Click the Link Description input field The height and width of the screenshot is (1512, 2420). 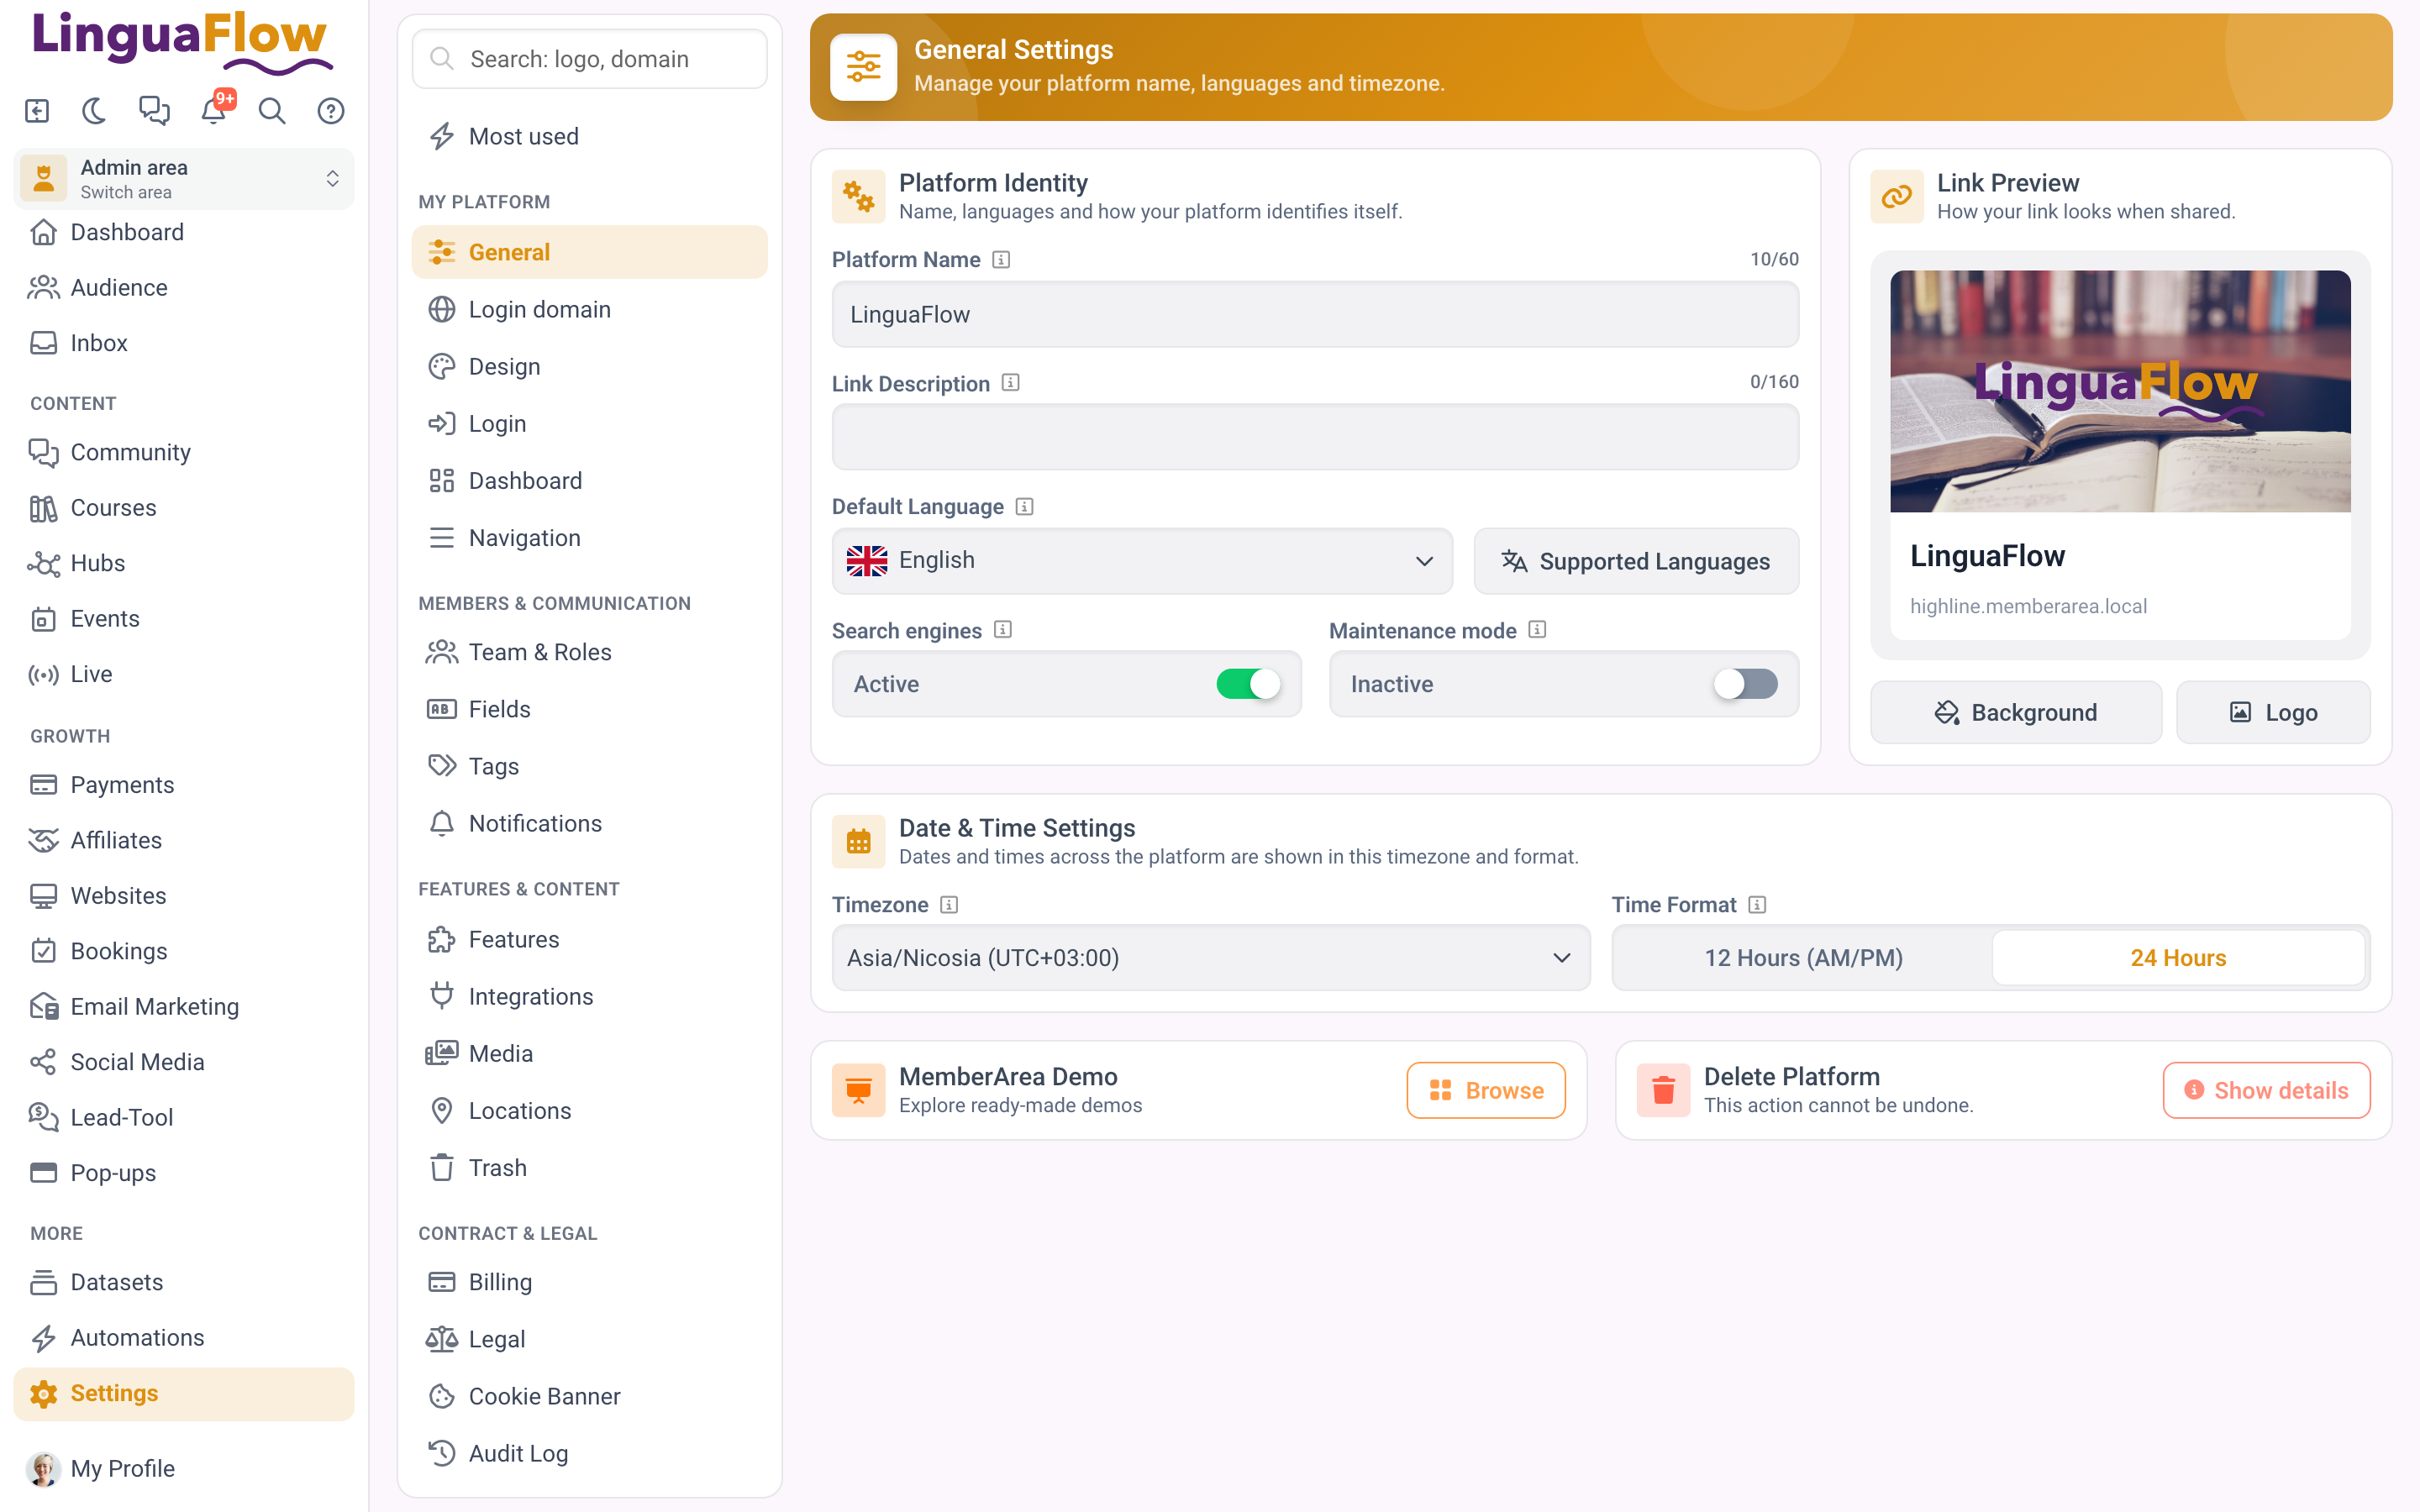(x=1315, y=437)
